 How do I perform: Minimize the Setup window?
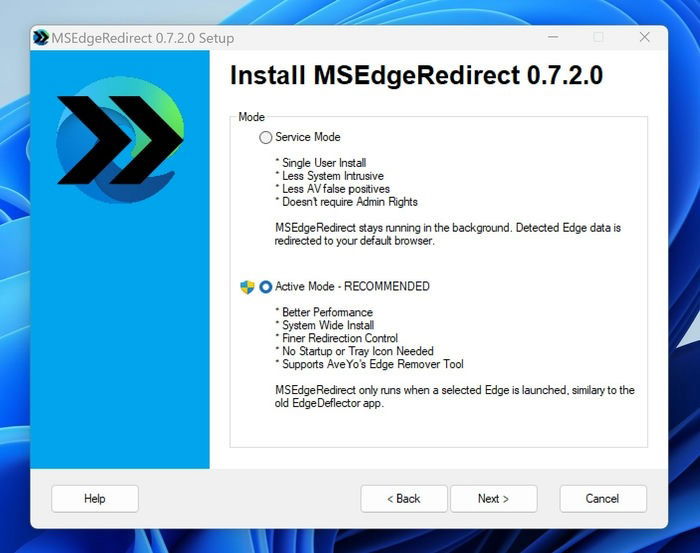click(x=553, y=37)
